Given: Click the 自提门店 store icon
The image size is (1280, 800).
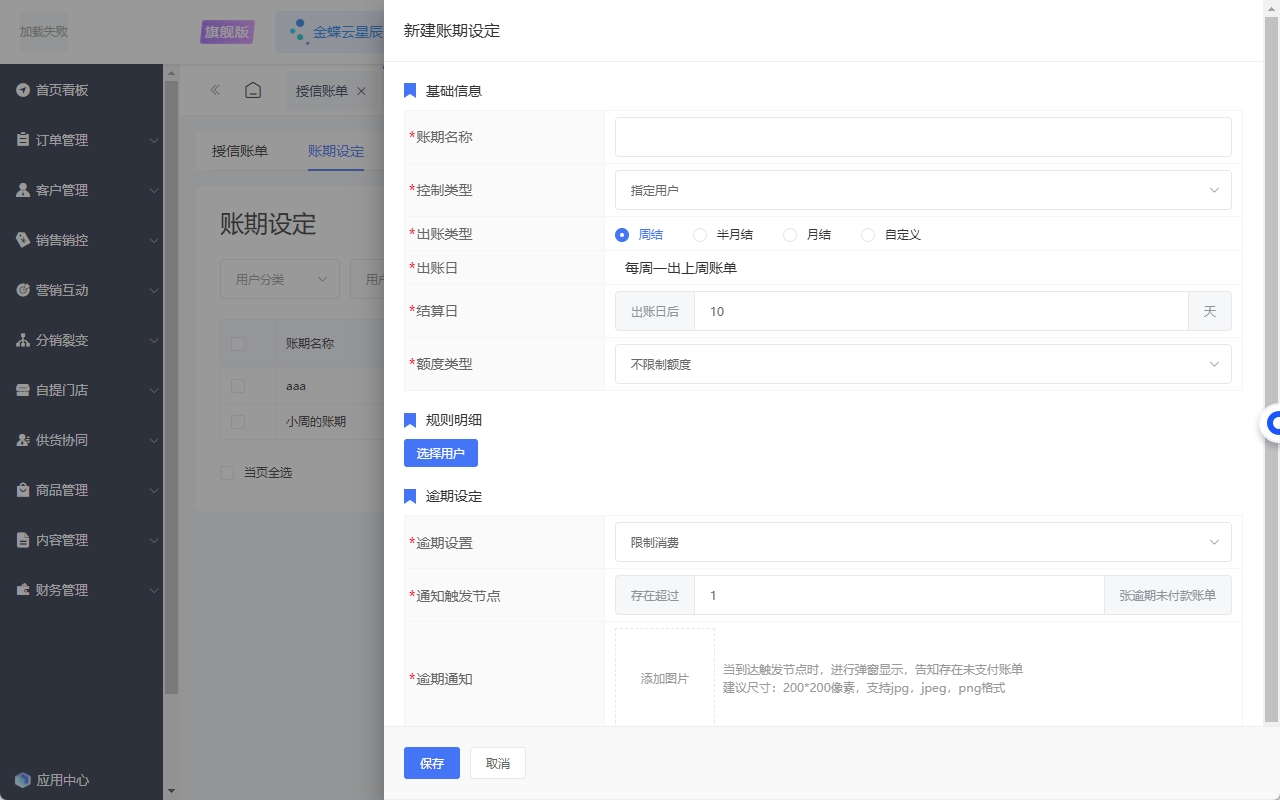Looking at the screenshot, I should point(23,390).
